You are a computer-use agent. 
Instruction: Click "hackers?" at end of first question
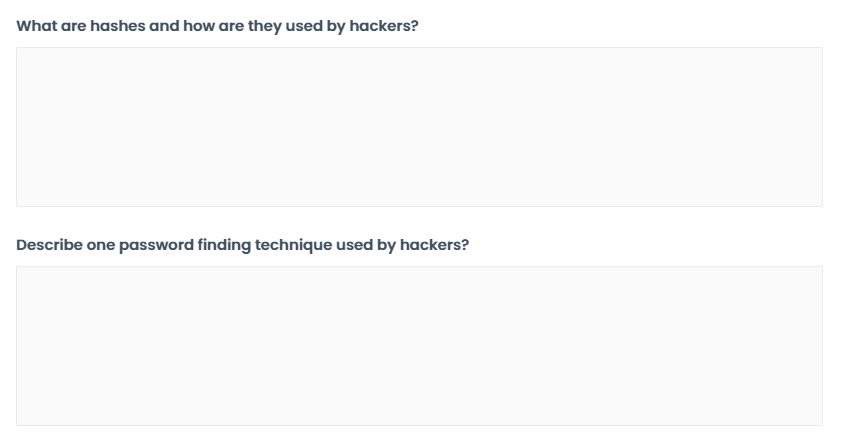pos(388,25)
